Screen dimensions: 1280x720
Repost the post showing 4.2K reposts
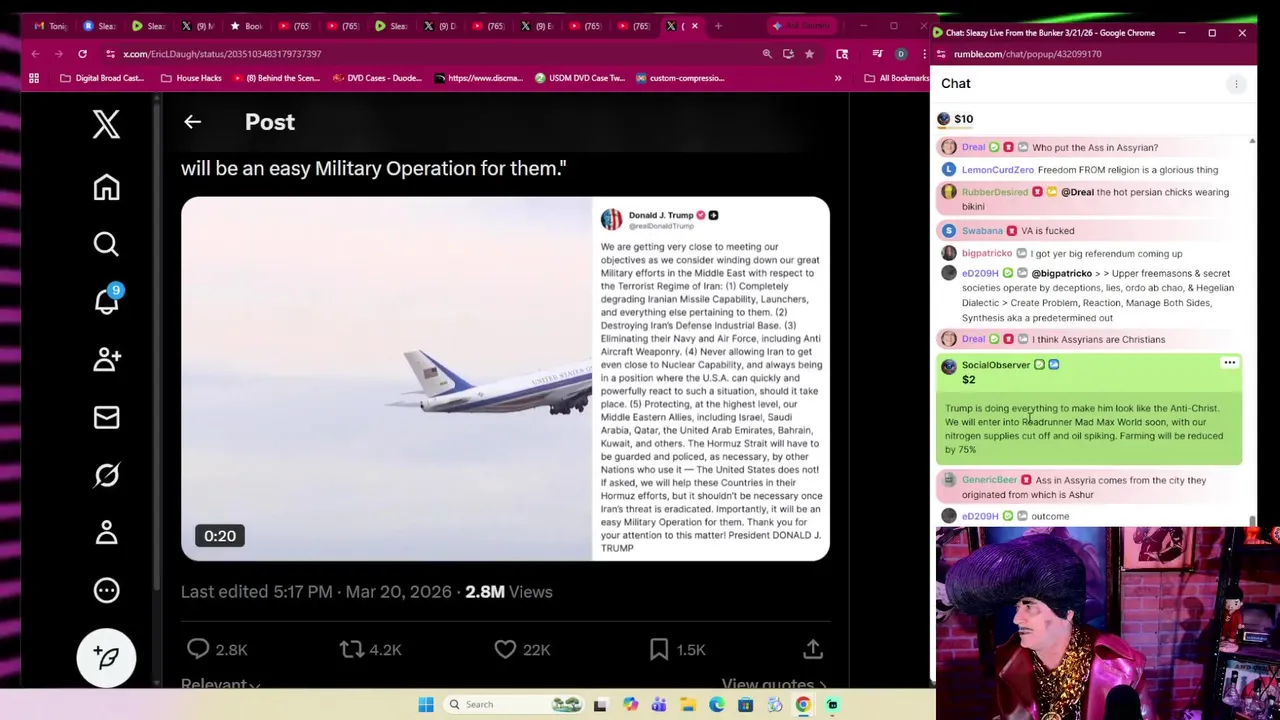click(x=351, y=649)
